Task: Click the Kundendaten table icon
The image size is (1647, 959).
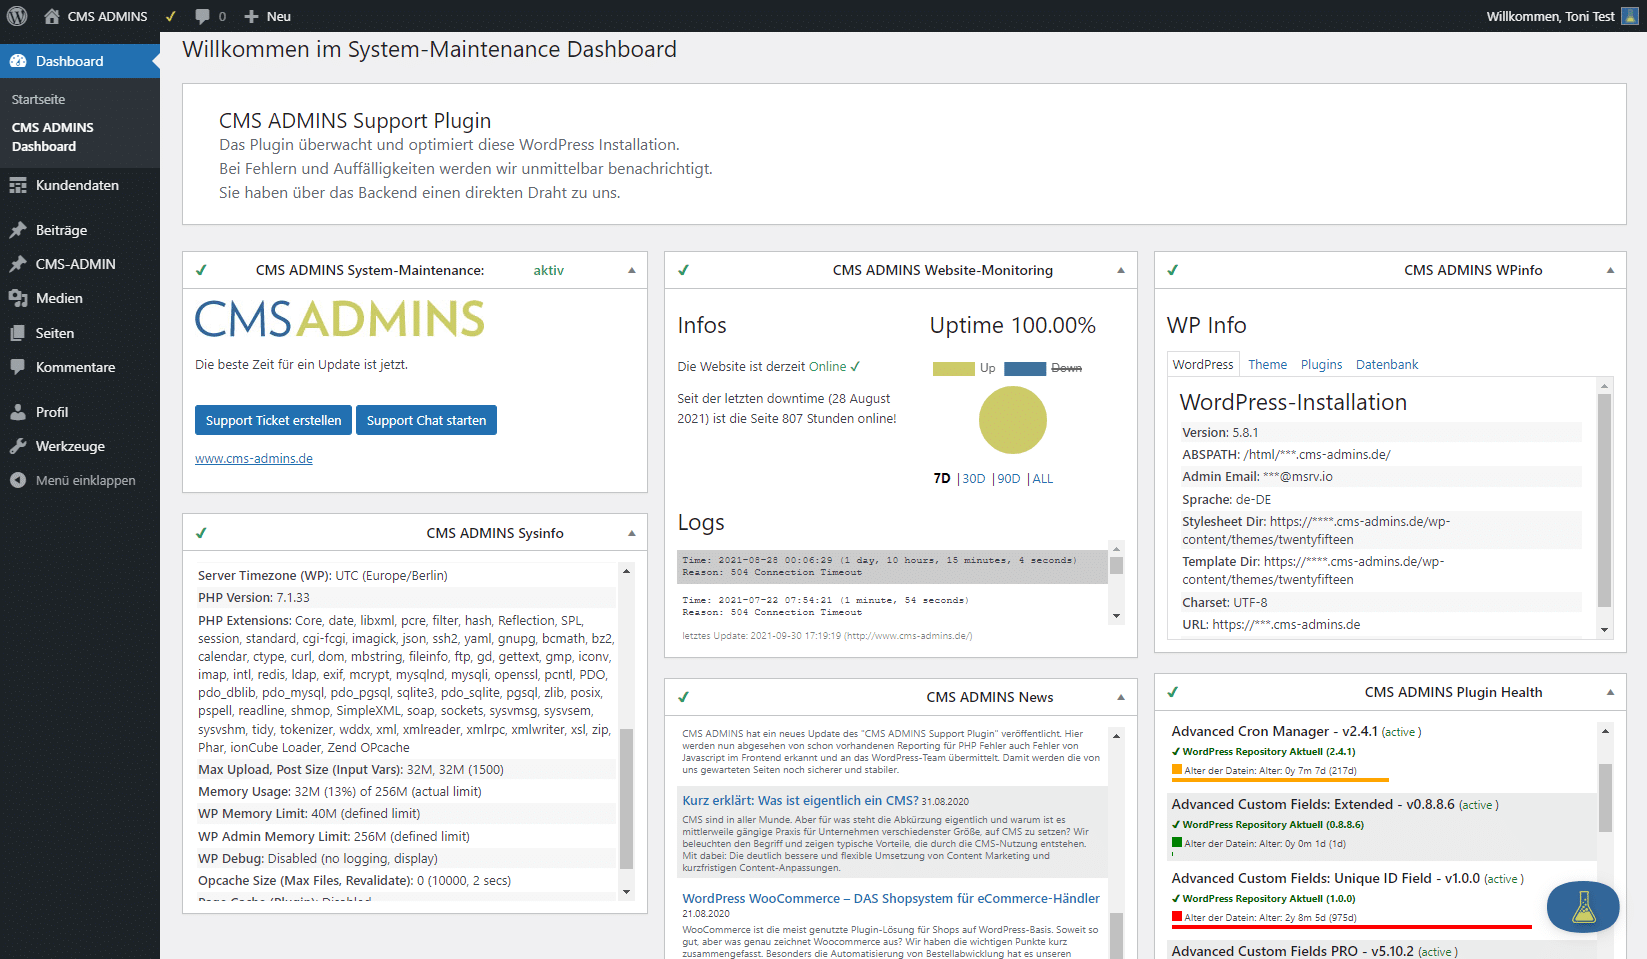Action: [x=18, y=185]
